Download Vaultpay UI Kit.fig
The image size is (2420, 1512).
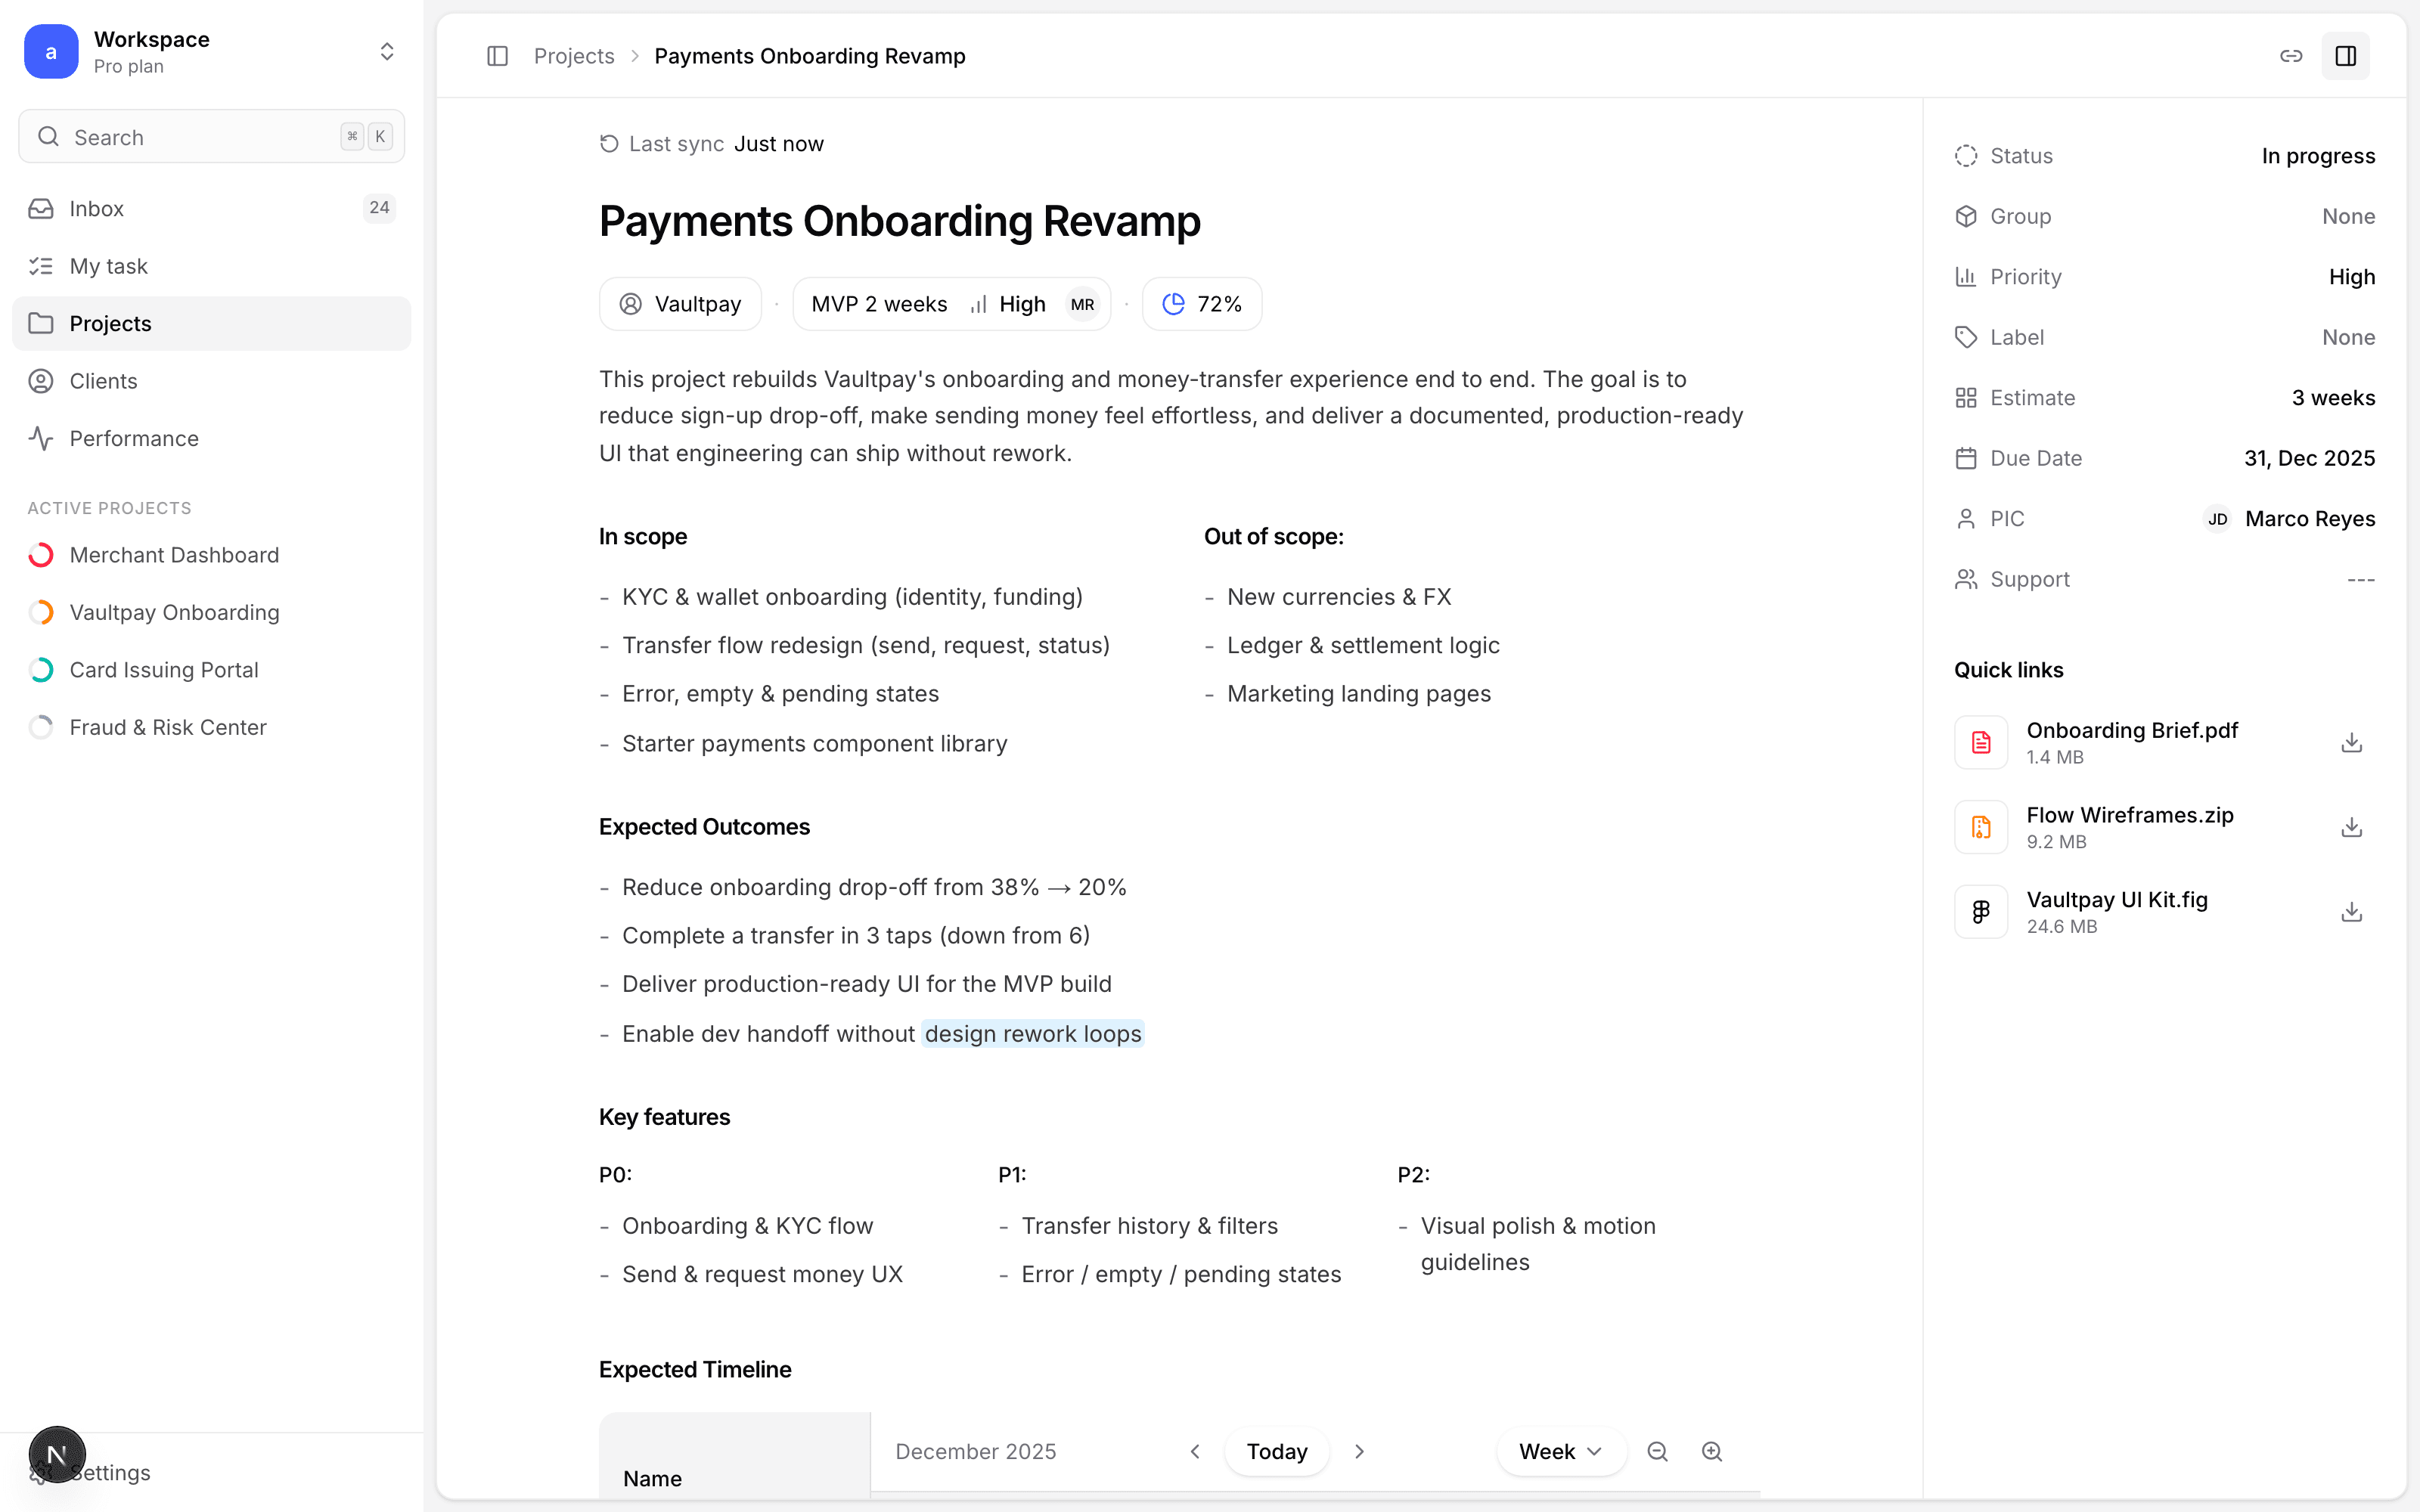2351,912
